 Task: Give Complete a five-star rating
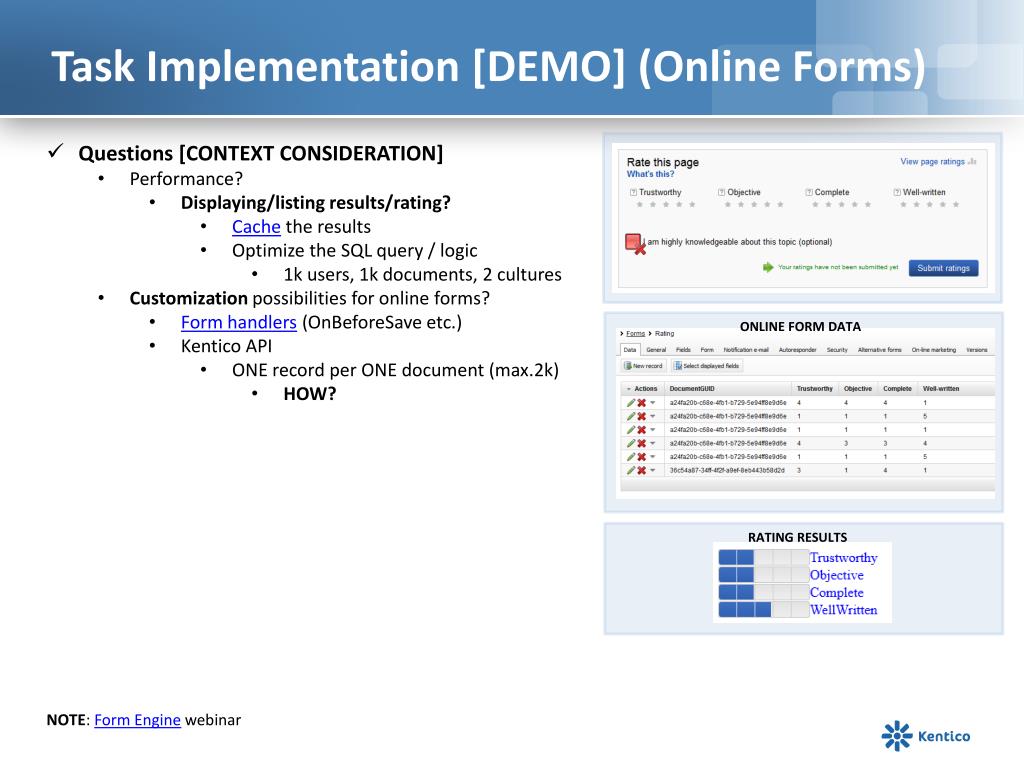868,204
